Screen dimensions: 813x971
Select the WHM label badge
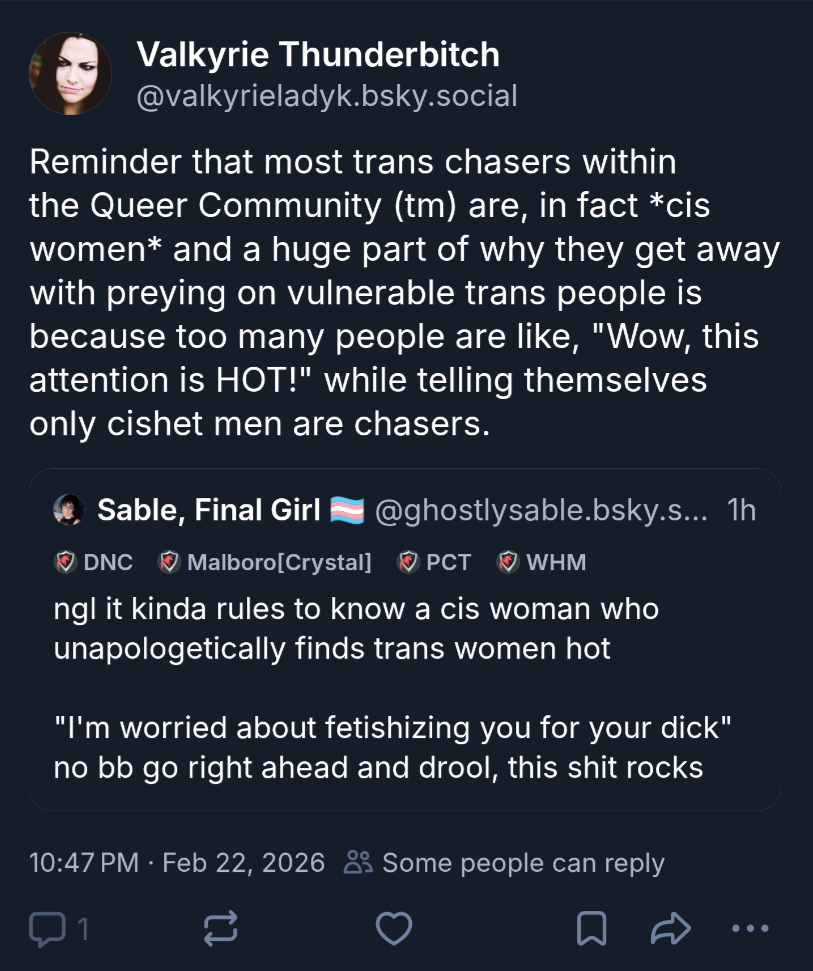click(x=542, y=562)
